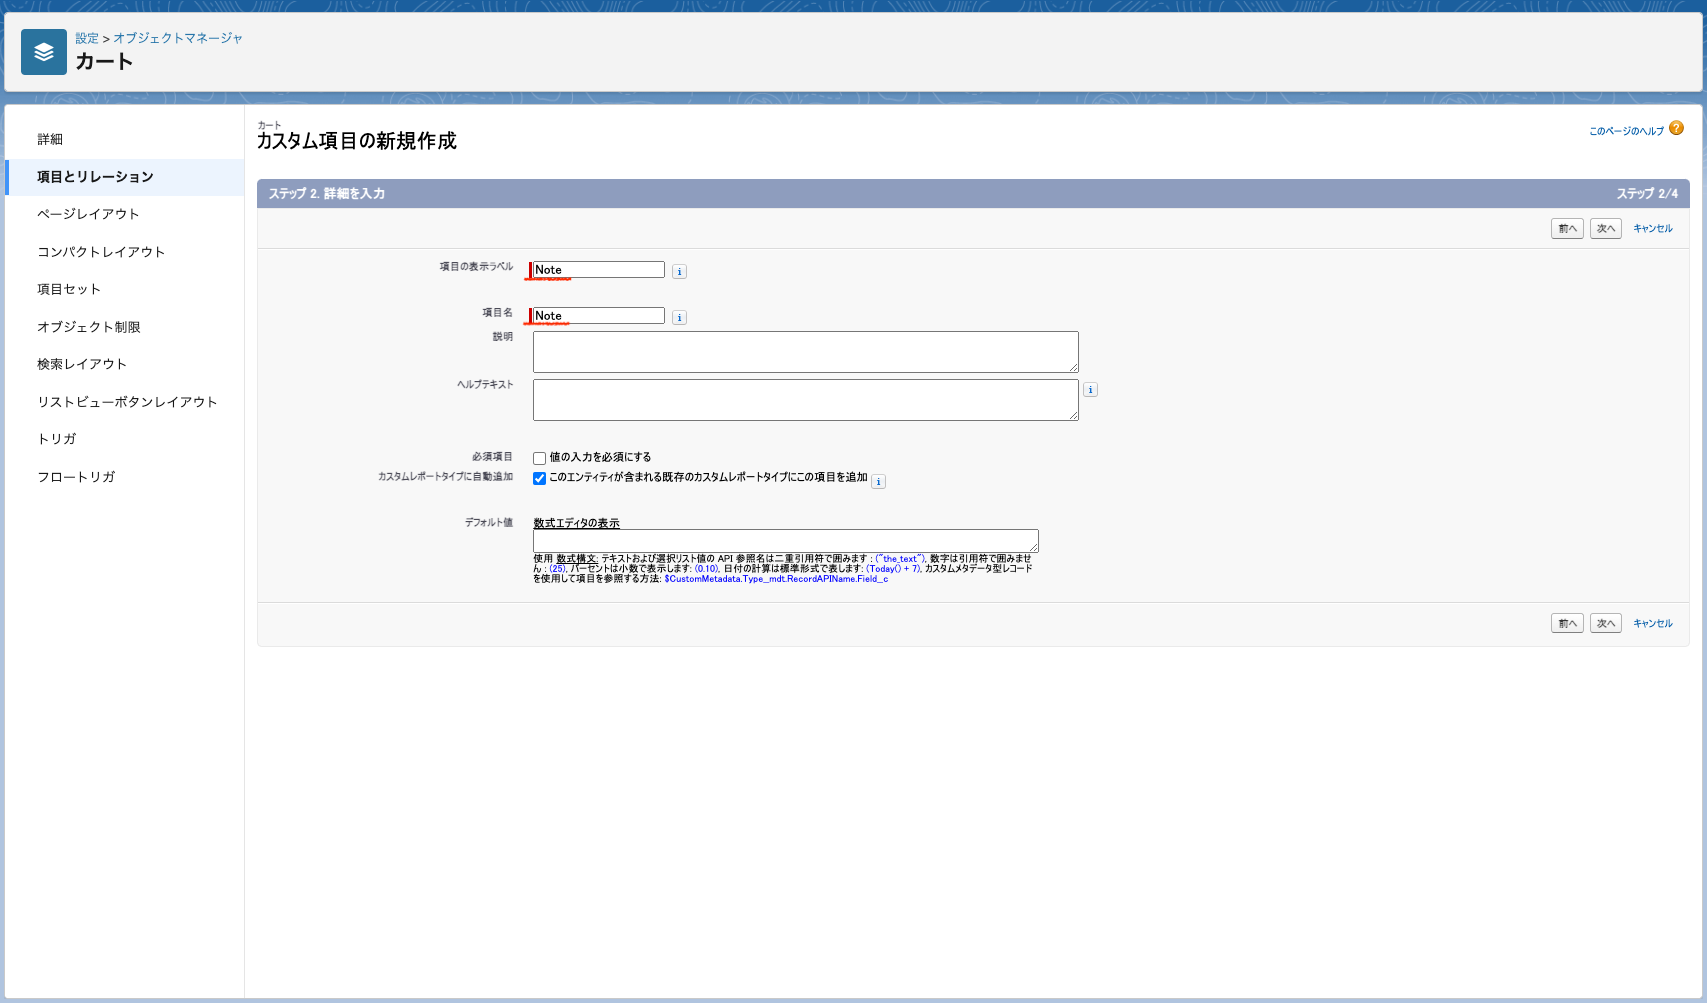1707x1003 pixels.
Task: Click the info icon beside ヘルプテキスト box
Action: (x=1090, y=390)
